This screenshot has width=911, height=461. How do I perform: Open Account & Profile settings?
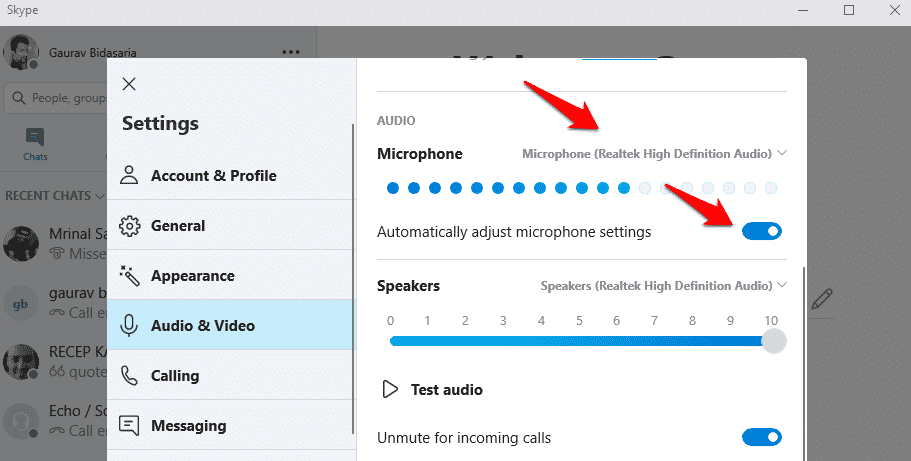pyautogui.click(x=231, y=175)
